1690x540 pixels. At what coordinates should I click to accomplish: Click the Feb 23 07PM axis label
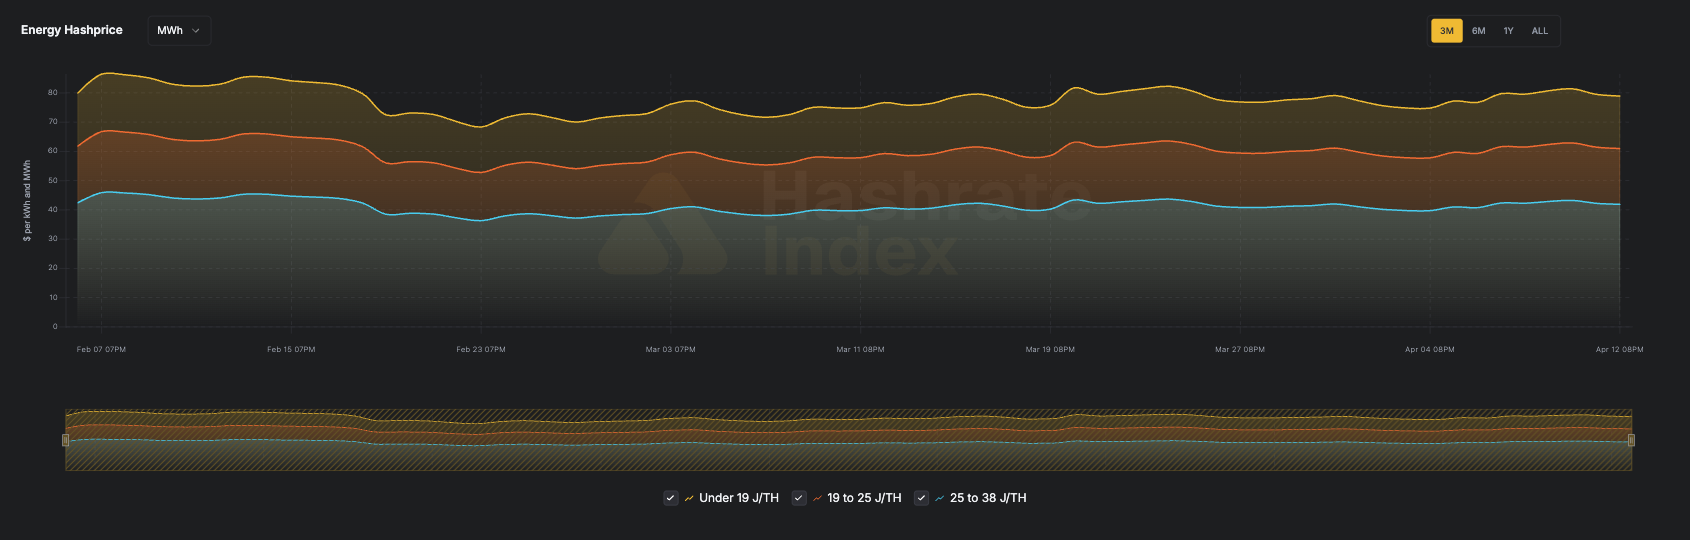(x=481, y=350)
